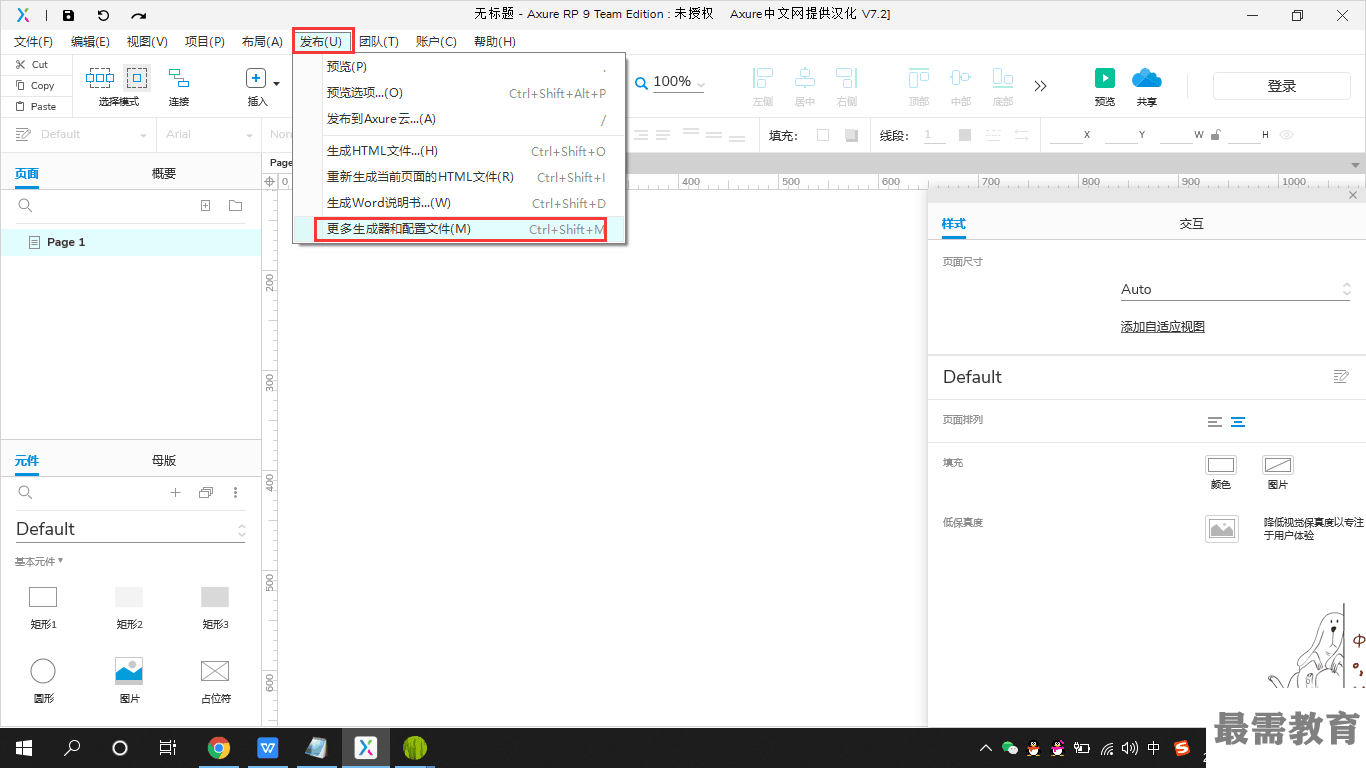The width and height of the screenshot is (1366, 768).
Task: Click the 添加自适应视图 link
Action: pyautogui.click(x=1163, y=327)
